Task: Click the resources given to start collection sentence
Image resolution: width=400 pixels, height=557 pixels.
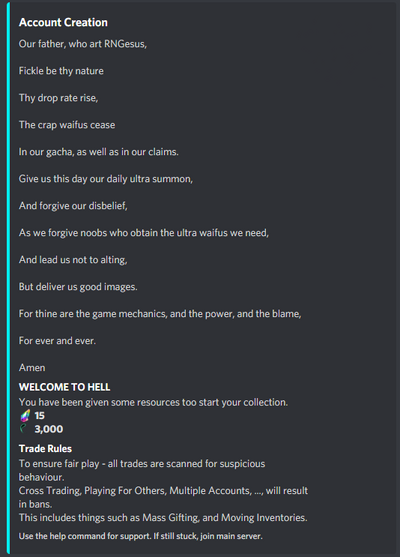Action: (153, 402)
